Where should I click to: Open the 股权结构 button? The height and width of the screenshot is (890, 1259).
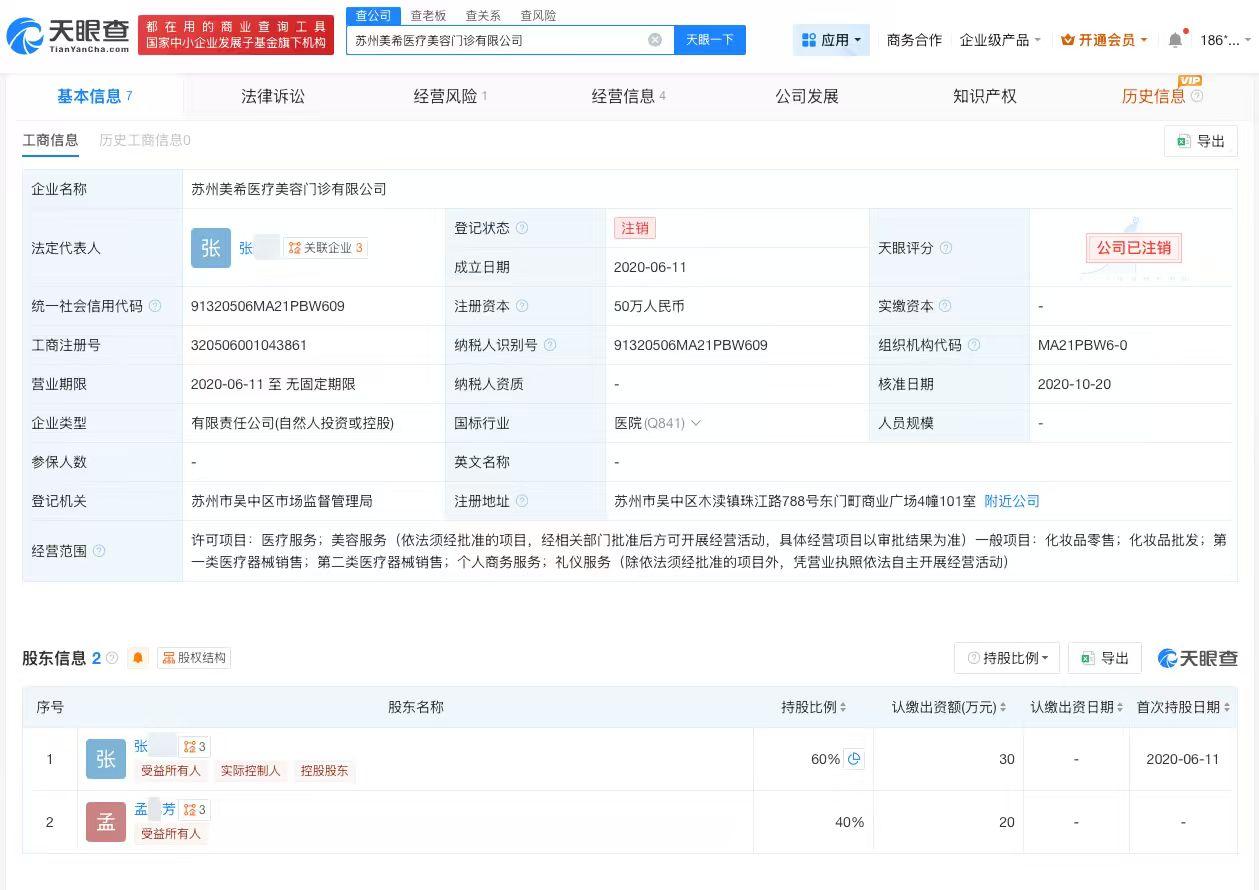pyautogui.click(x=194, y=658)
